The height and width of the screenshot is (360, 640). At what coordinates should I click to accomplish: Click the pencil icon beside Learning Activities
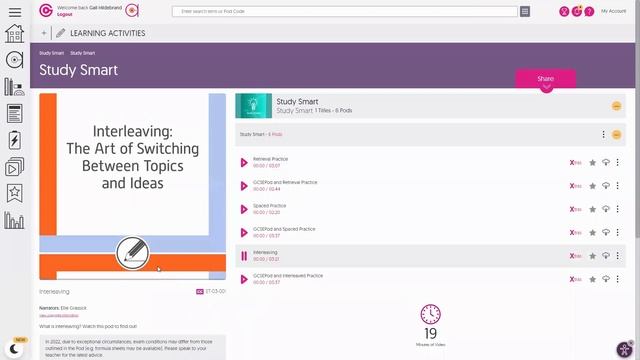tap(60, 33)
